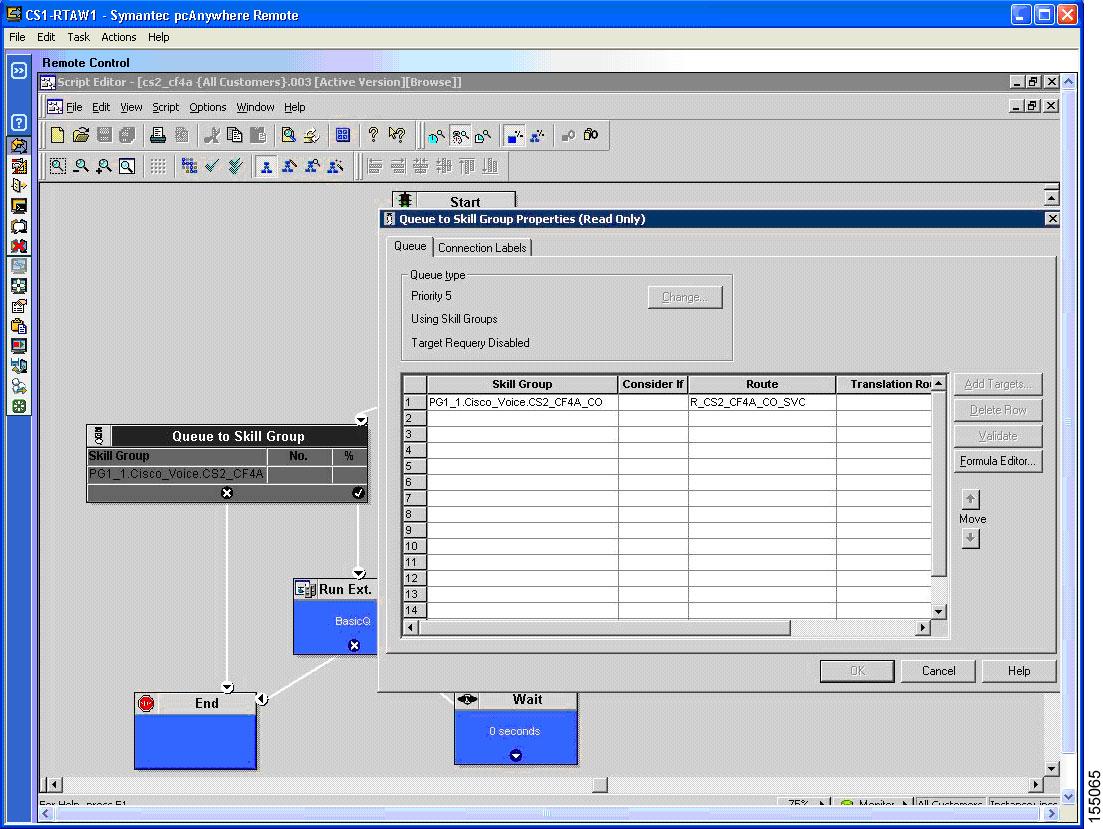
Task: Click the What's This pointer-help icon
Action: click(x=397, y=135)
